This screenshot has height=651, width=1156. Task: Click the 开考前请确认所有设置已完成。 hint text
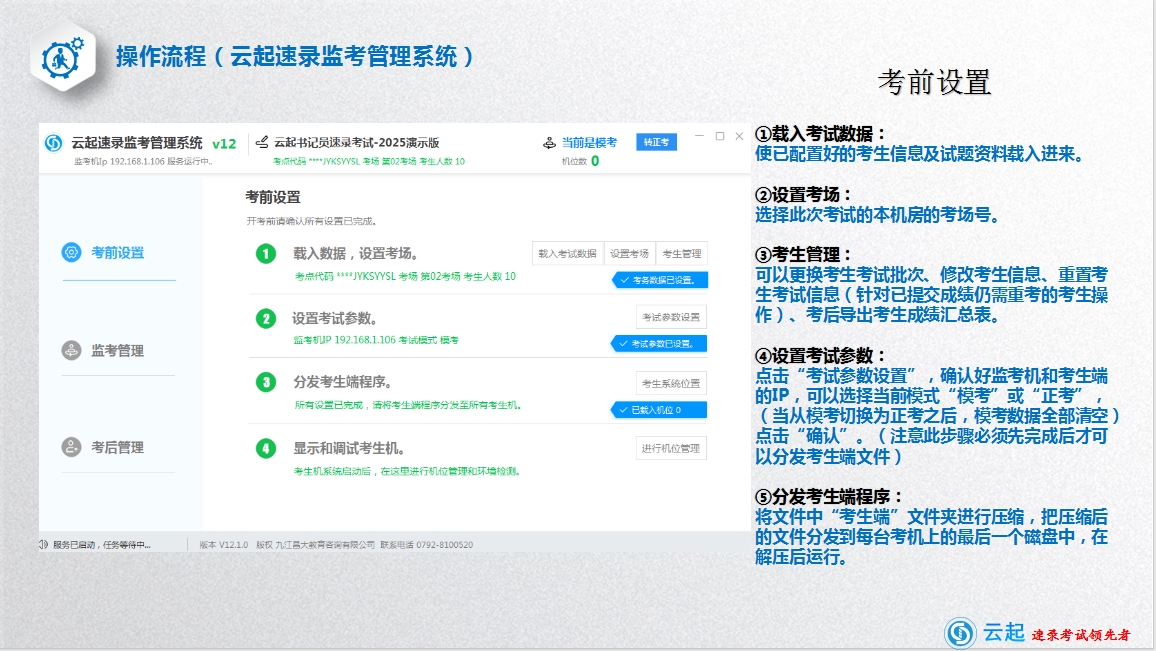click(312, 221)
